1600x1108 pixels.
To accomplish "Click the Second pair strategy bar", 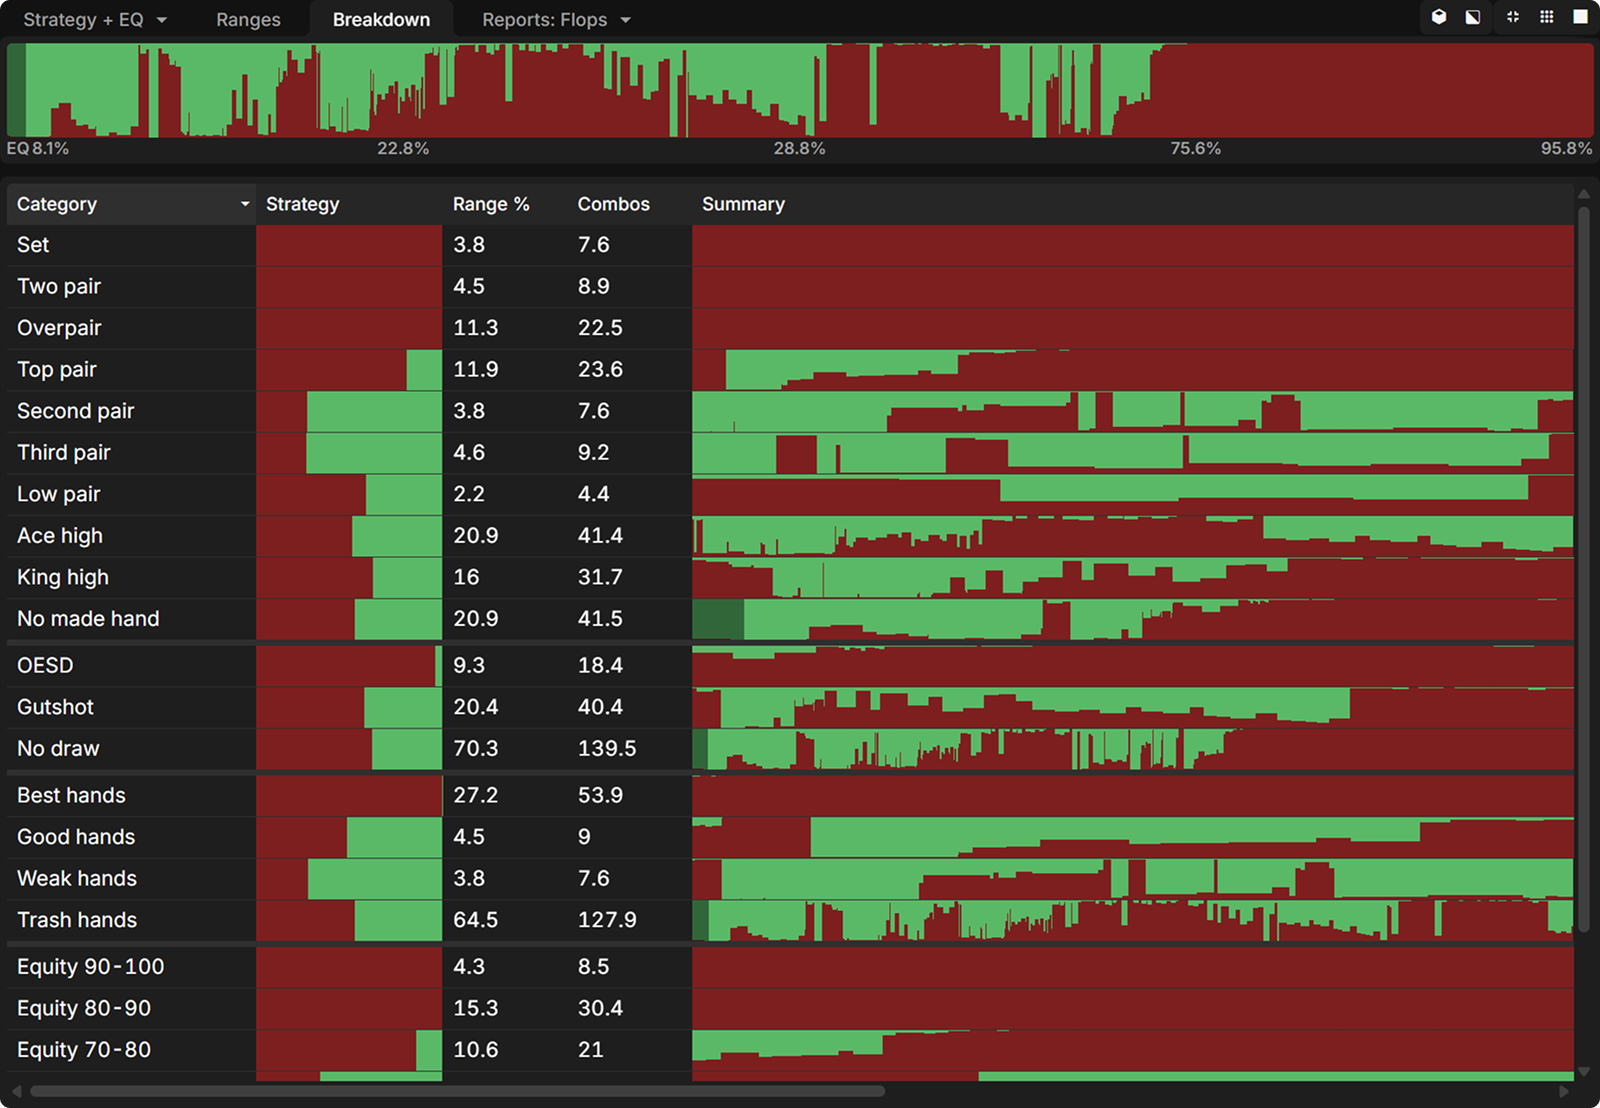I will (348, 411).
